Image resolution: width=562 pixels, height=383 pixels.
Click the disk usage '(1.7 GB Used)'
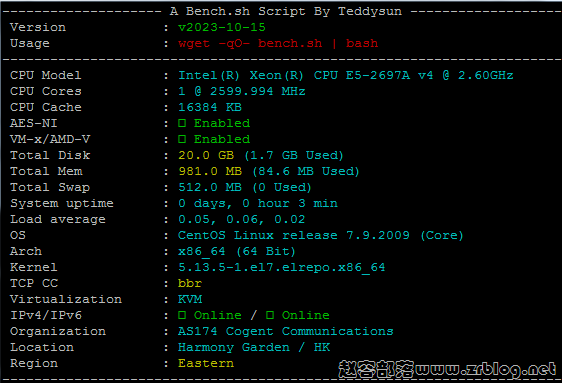click(x=294, y=155)
